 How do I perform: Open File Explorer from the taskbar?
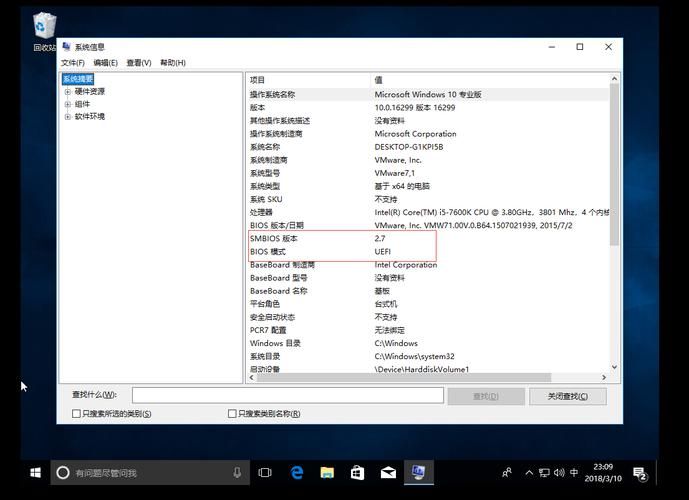coord(327,472)
